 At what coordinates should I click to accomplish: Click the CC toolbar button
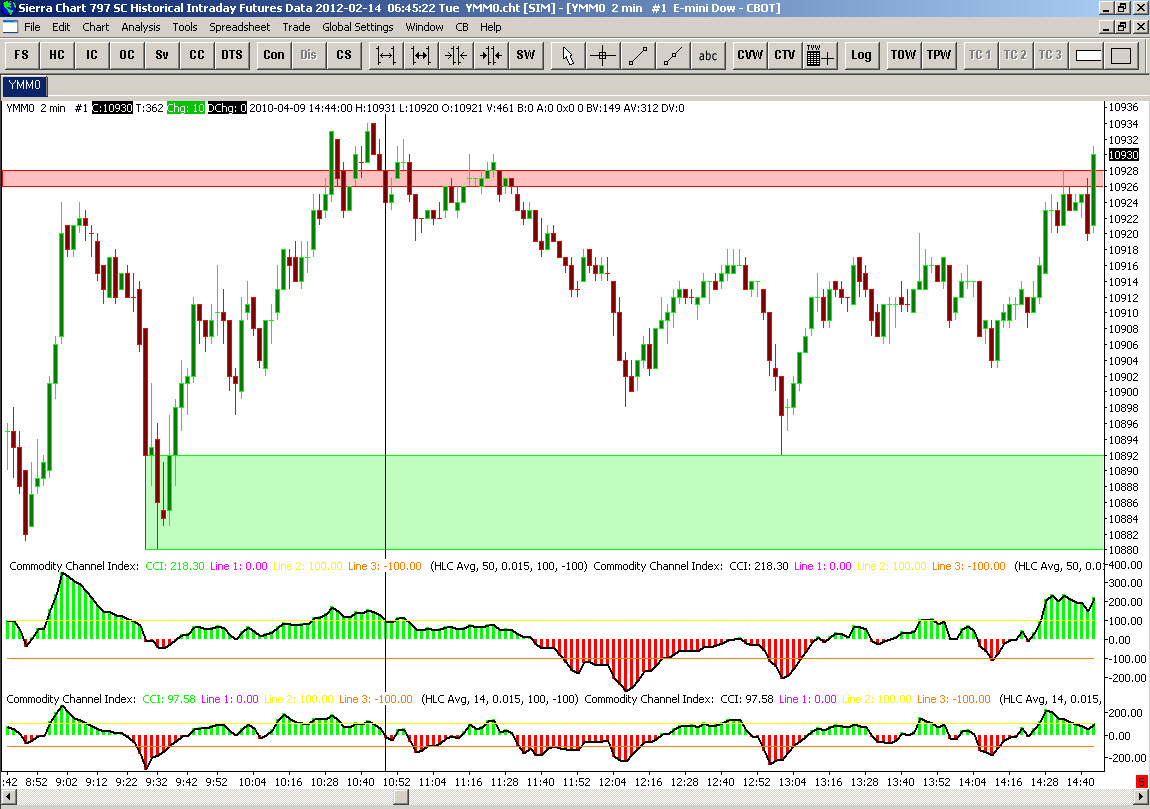pos(197,55)
